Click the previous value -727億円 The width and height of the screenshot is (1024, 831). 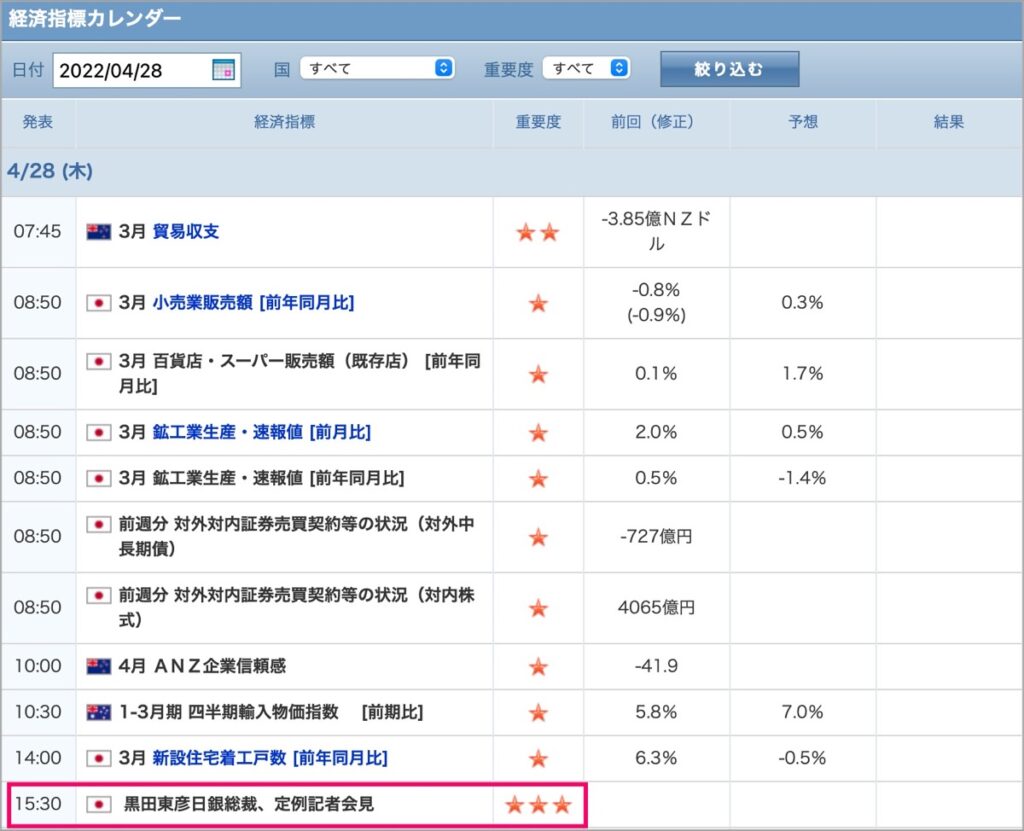656,536
